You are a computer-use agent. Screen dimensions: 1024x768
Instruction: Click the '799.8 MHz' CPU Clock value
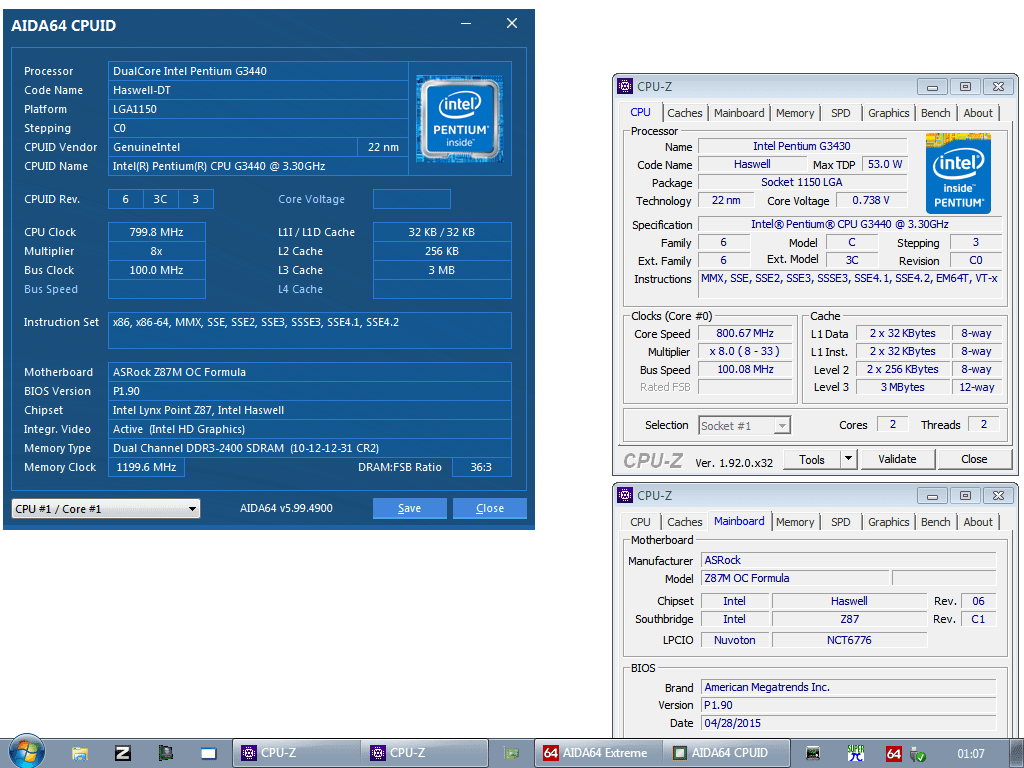[x=157, y=232]
